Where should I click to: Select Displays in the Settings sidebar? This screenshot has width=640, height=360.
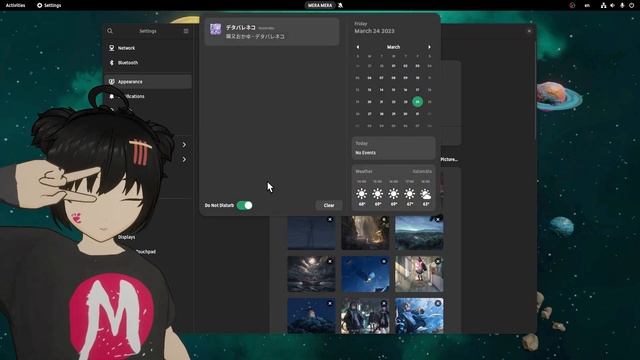coord(127,237)
